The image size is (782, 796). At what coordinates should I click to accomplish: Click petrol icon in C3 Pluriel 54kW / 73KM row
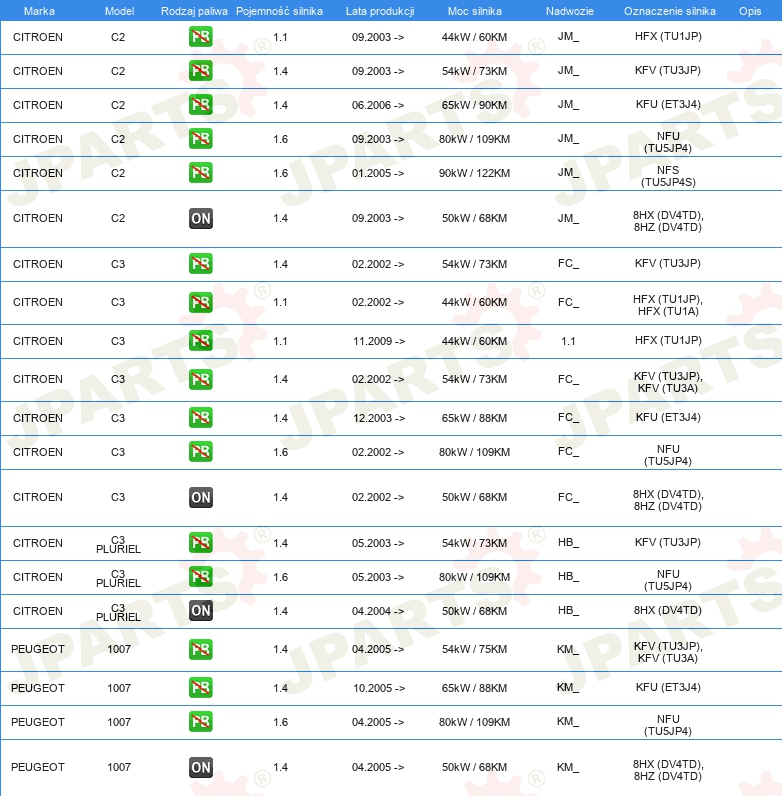click(201, 543)
